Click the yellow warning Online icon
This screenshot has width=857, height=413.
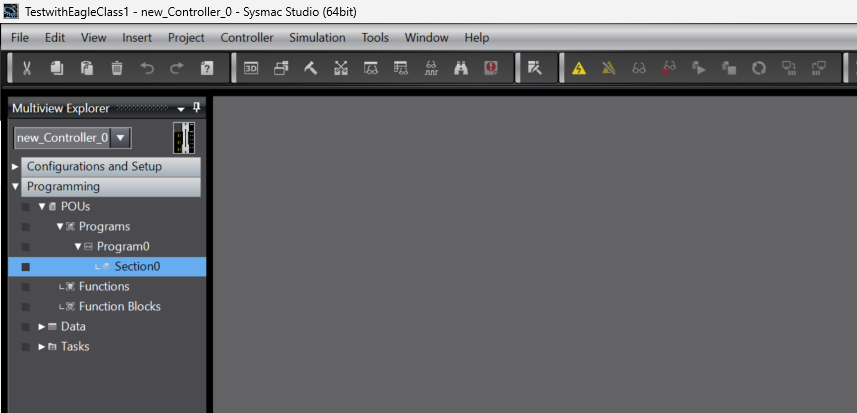pos(579,68)
